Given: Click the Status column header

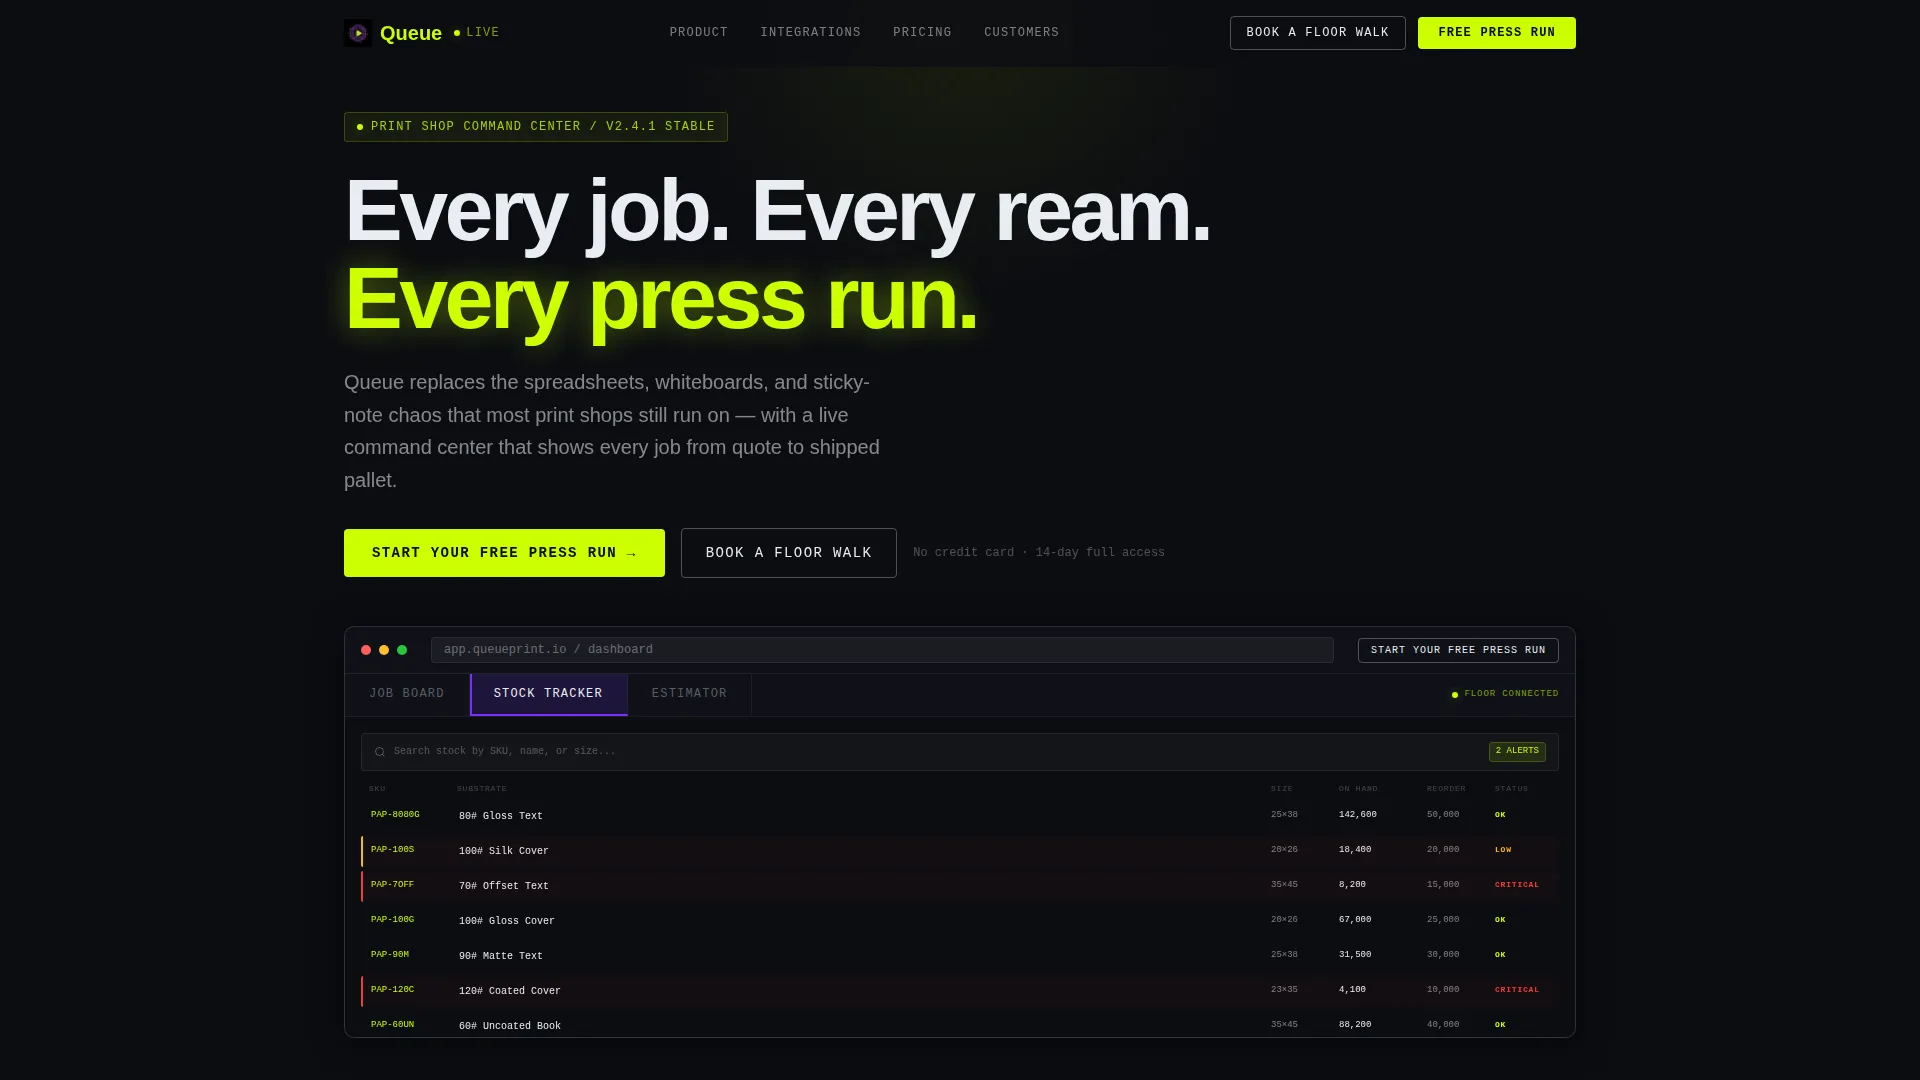Looking at the screenshot, I should pos(1511,789).
